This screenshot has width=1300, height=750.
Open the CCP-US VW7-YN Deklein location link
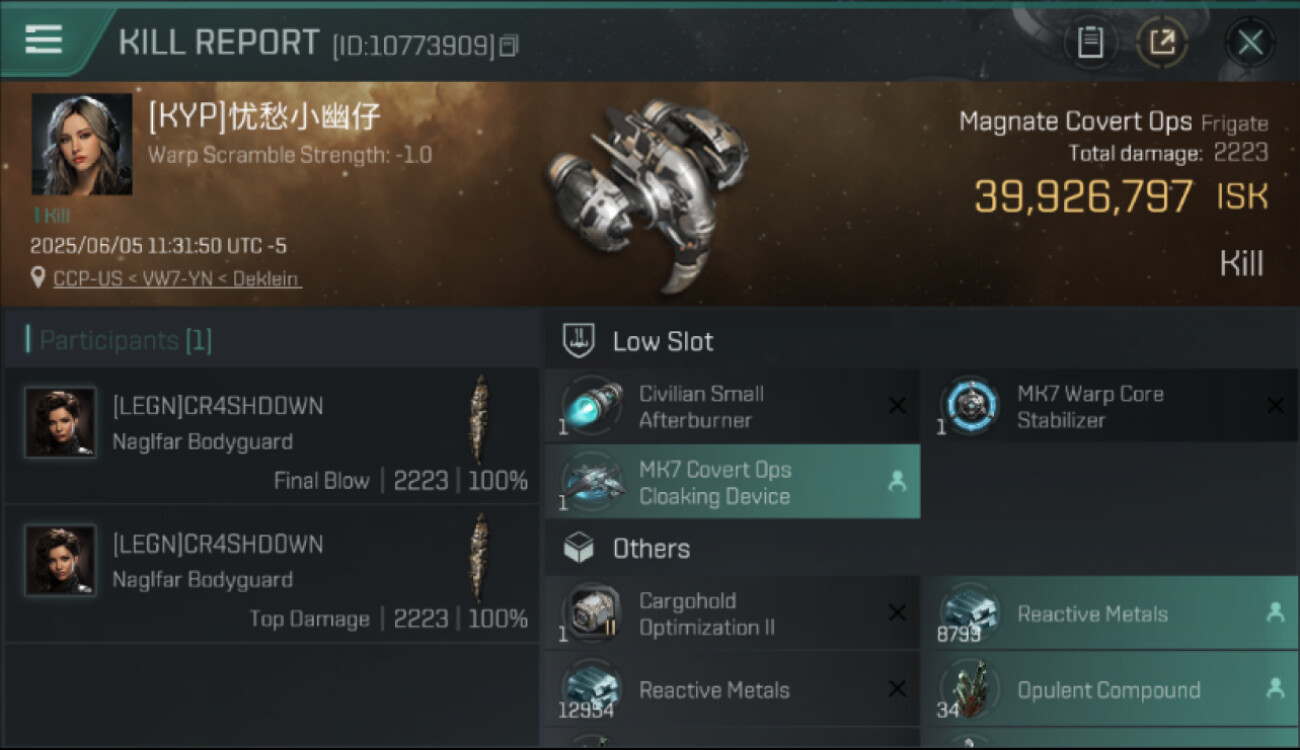tap(177, 279)
